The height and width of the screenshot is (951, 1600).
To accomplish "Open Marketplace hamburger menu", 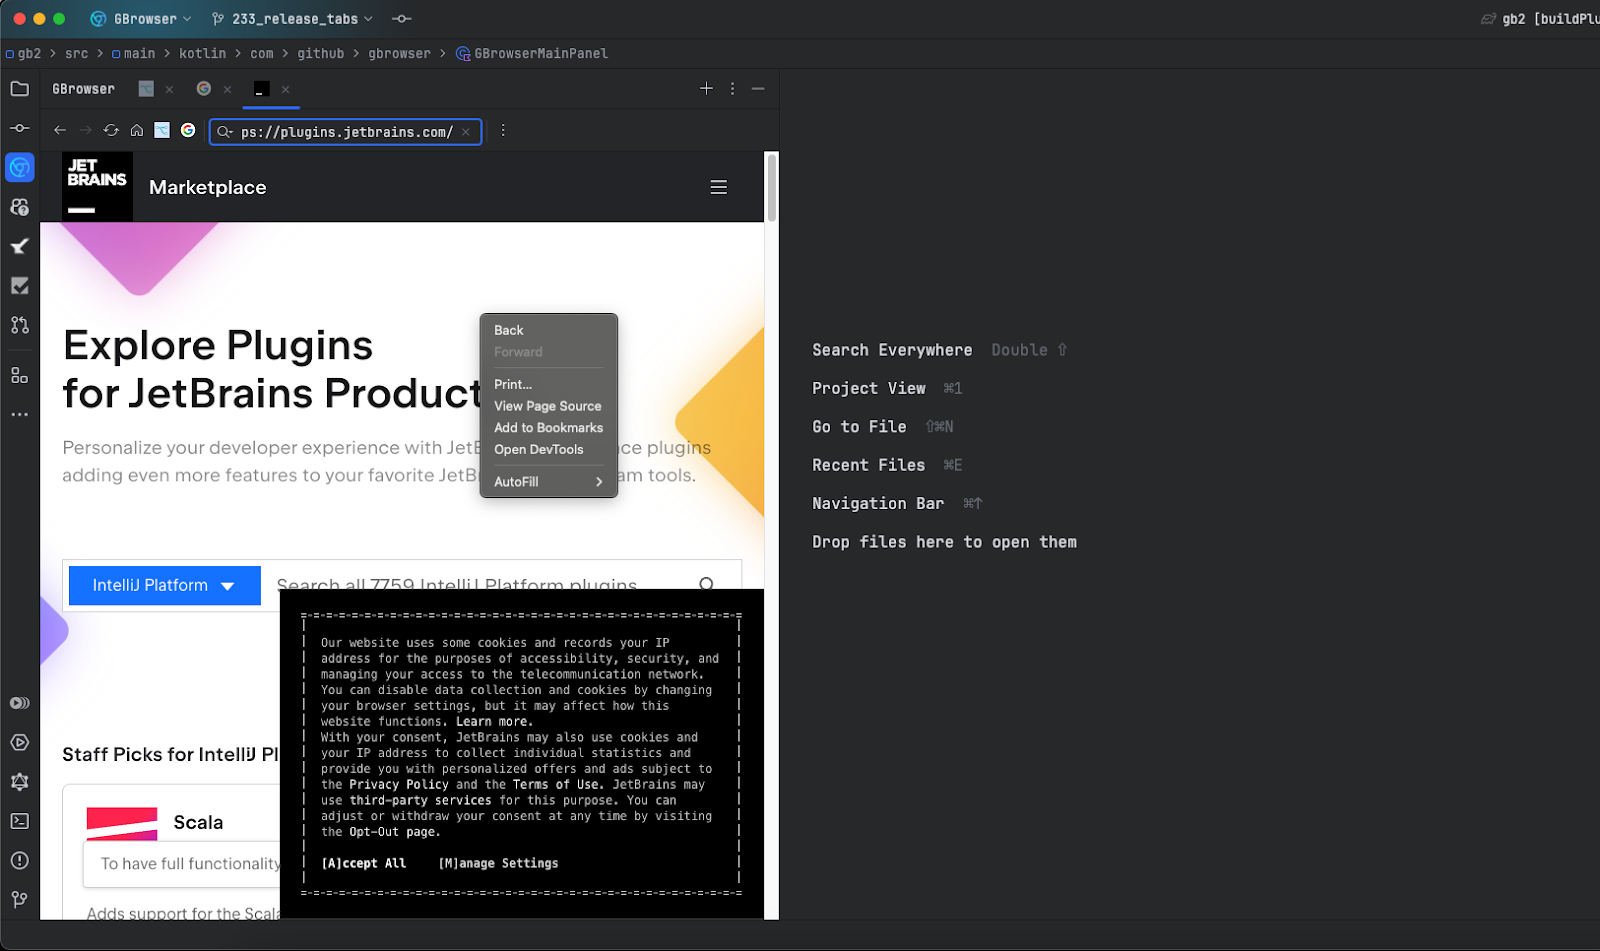I will point(718,188).
